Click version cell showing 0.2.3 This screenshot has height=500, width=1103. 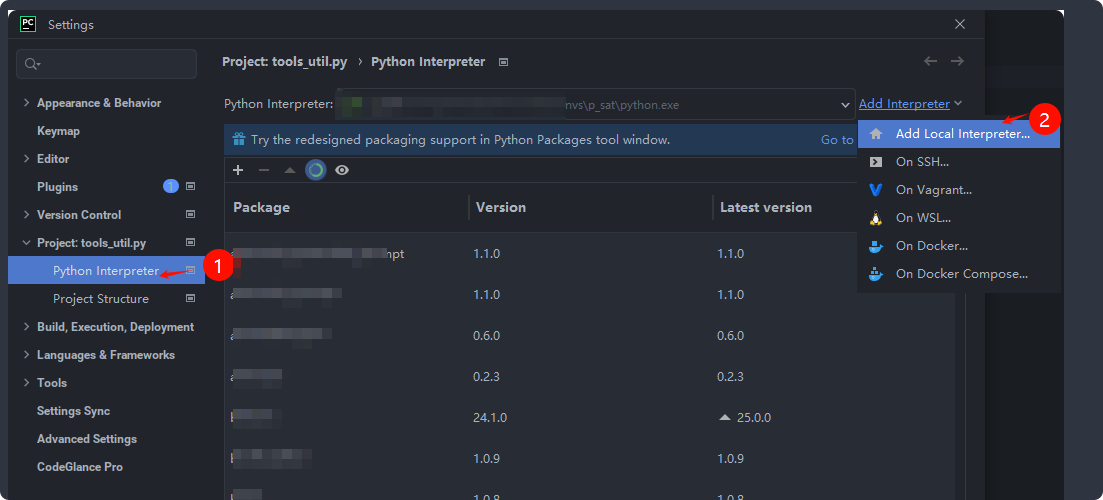pos(487,377)
